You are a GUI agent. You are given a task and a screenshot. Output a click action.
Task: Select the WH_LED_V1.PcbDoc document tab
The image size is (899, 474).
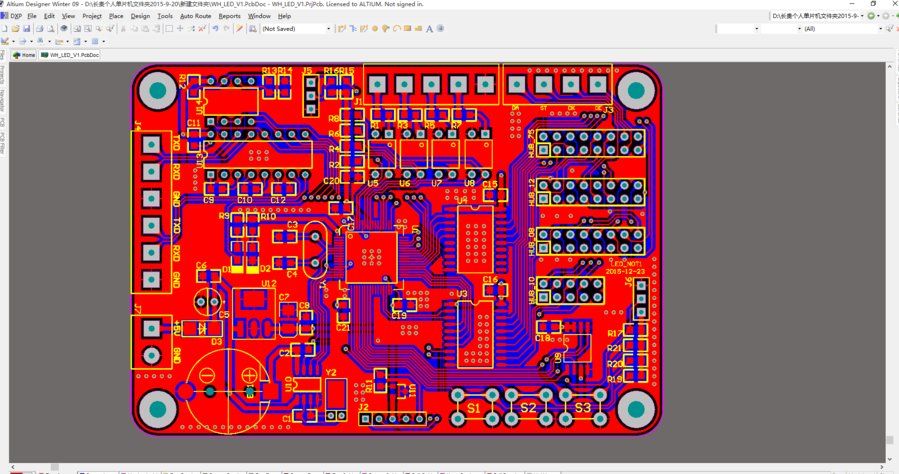(x=68, y=55)
